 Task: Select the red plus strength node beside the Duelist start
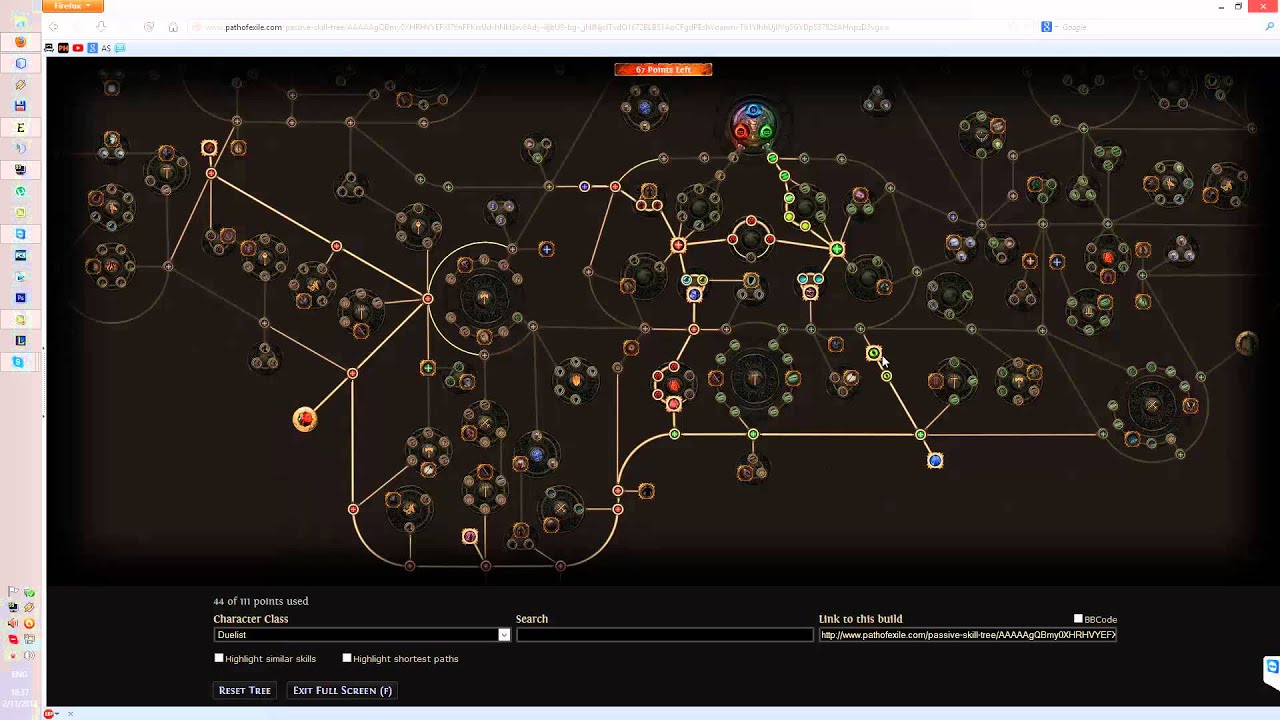coord(678,245)
